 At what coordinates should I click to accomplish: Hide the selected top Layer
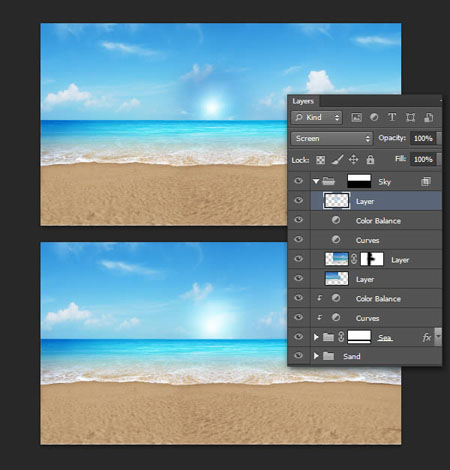point(299,200)
